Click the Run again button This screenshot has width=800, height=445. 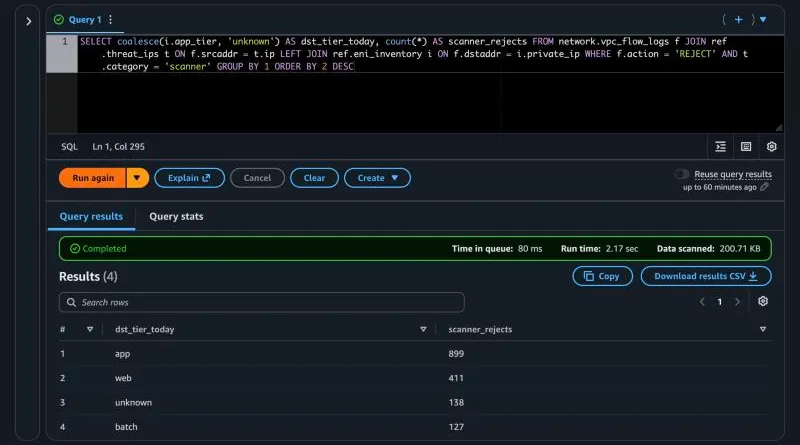(92, 178)
